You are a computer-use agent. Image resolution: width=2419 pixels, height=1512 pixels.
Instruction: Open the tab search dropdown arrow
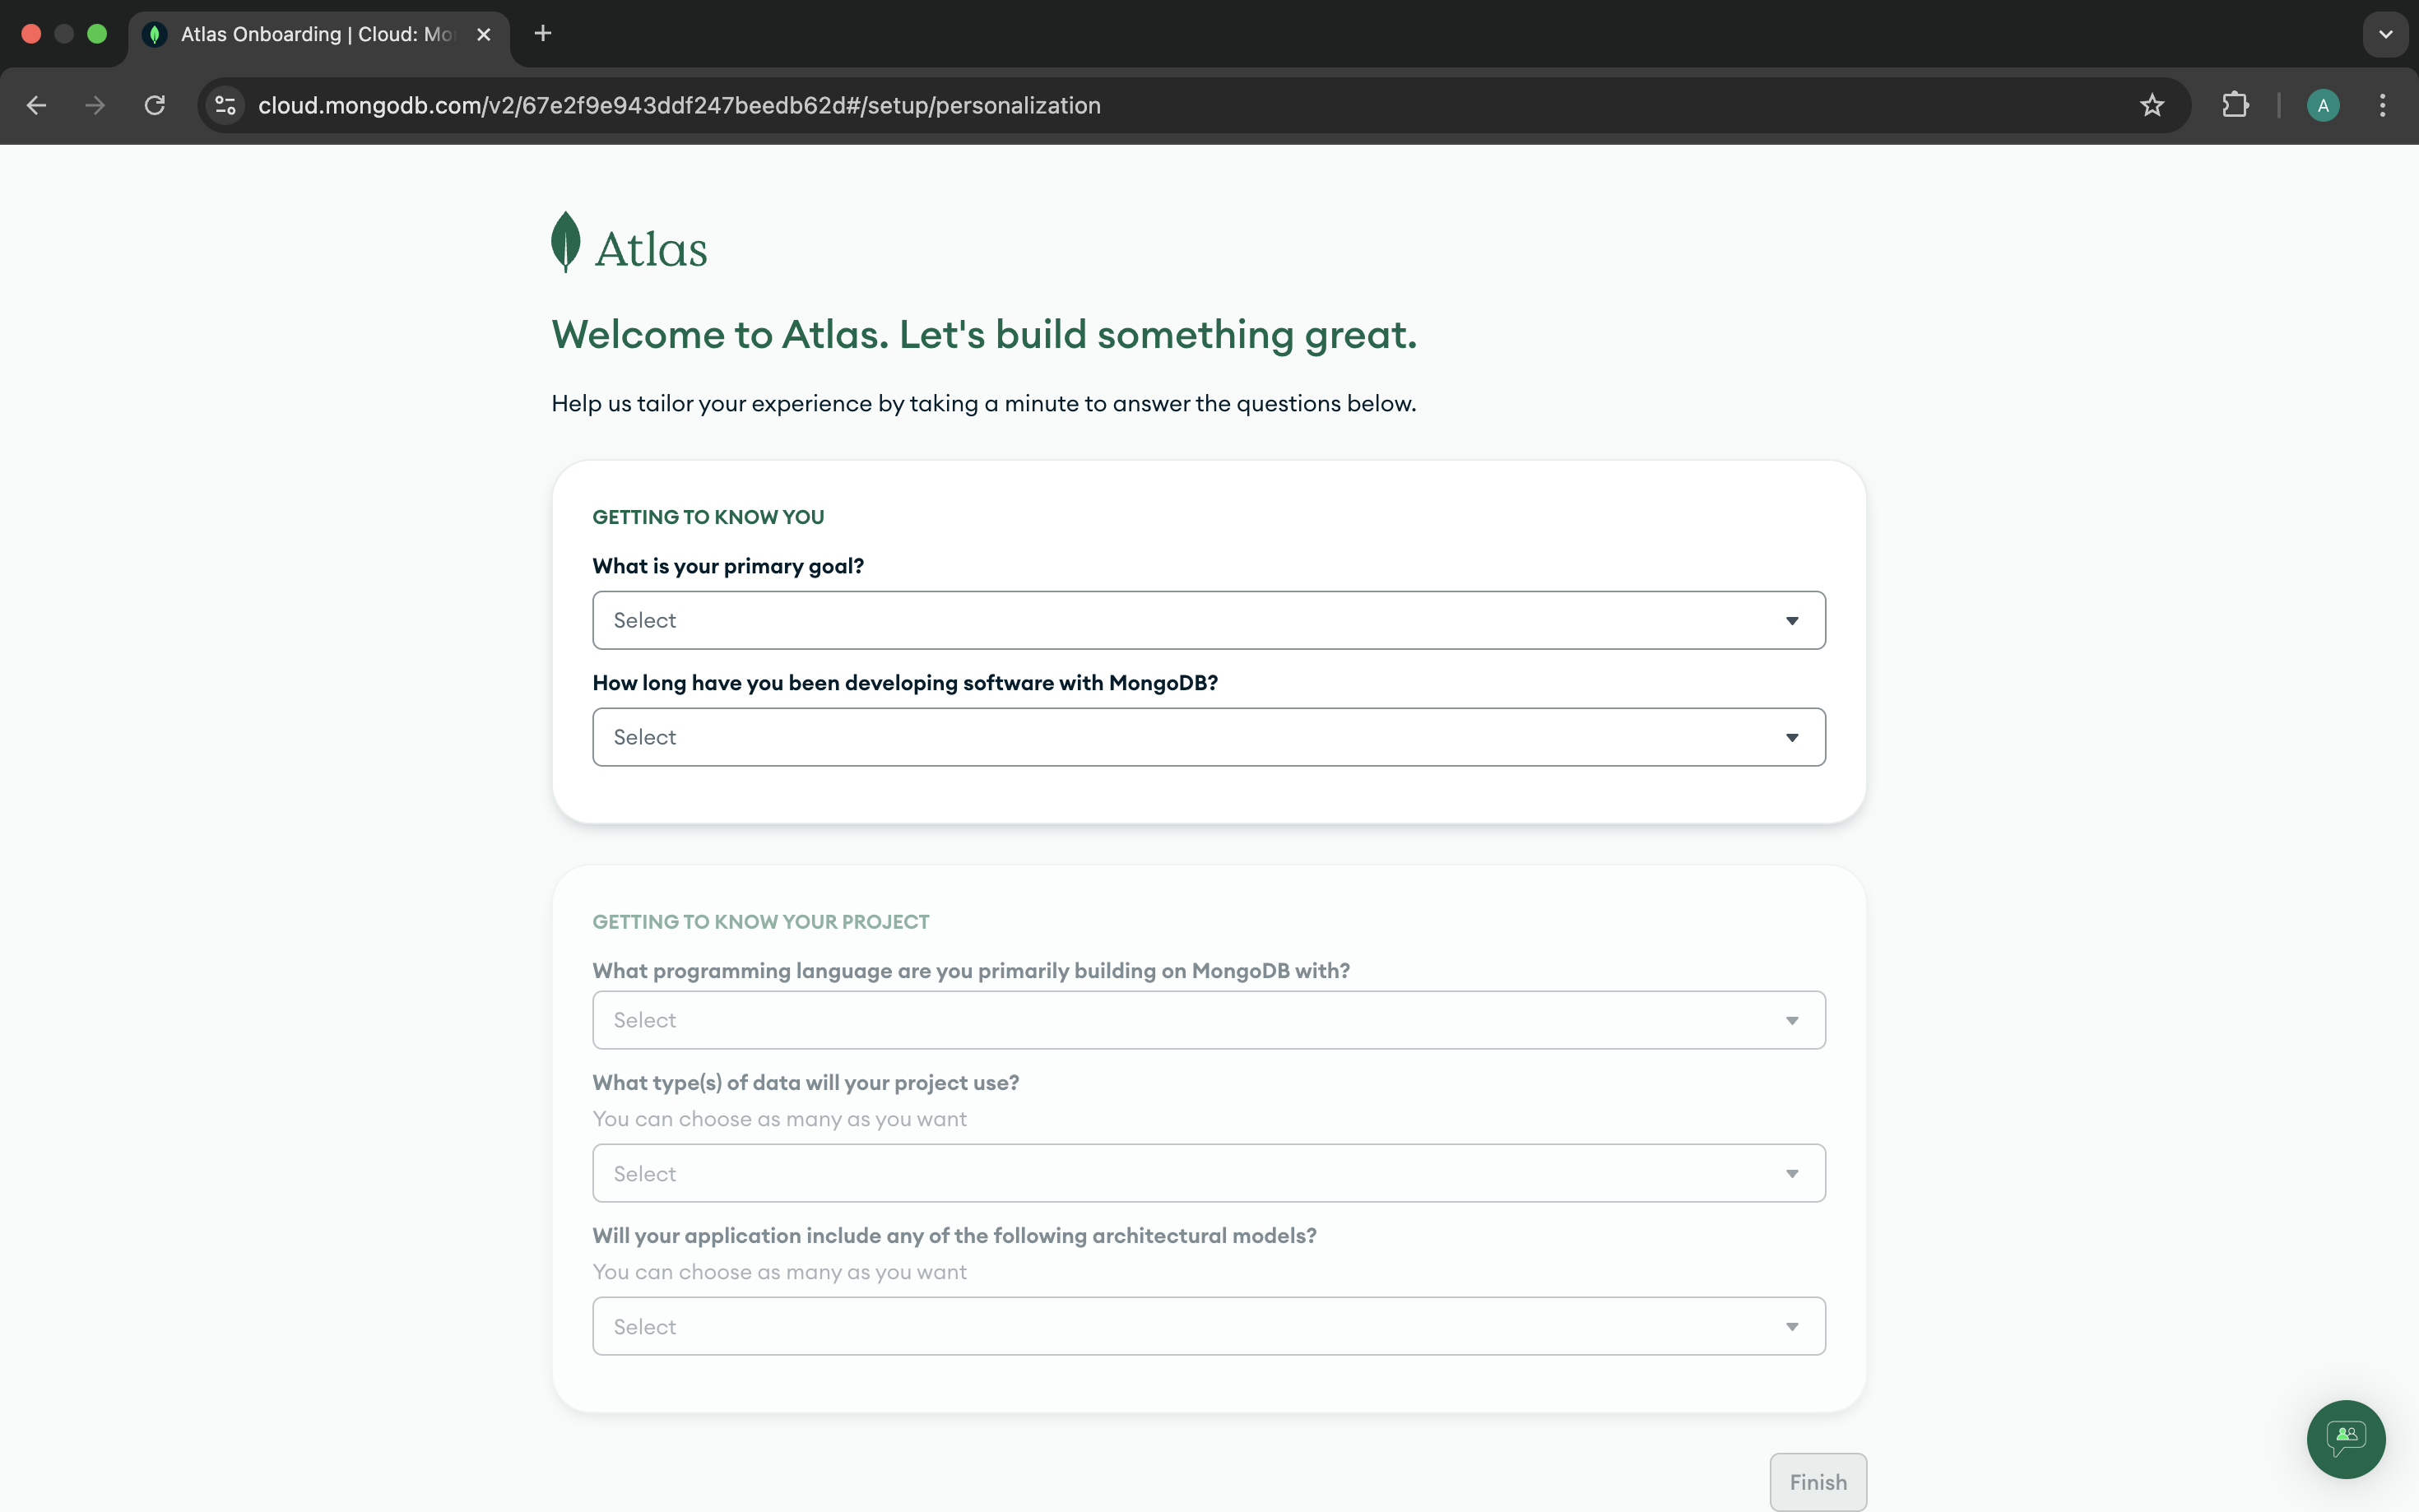click(2386, 34)
